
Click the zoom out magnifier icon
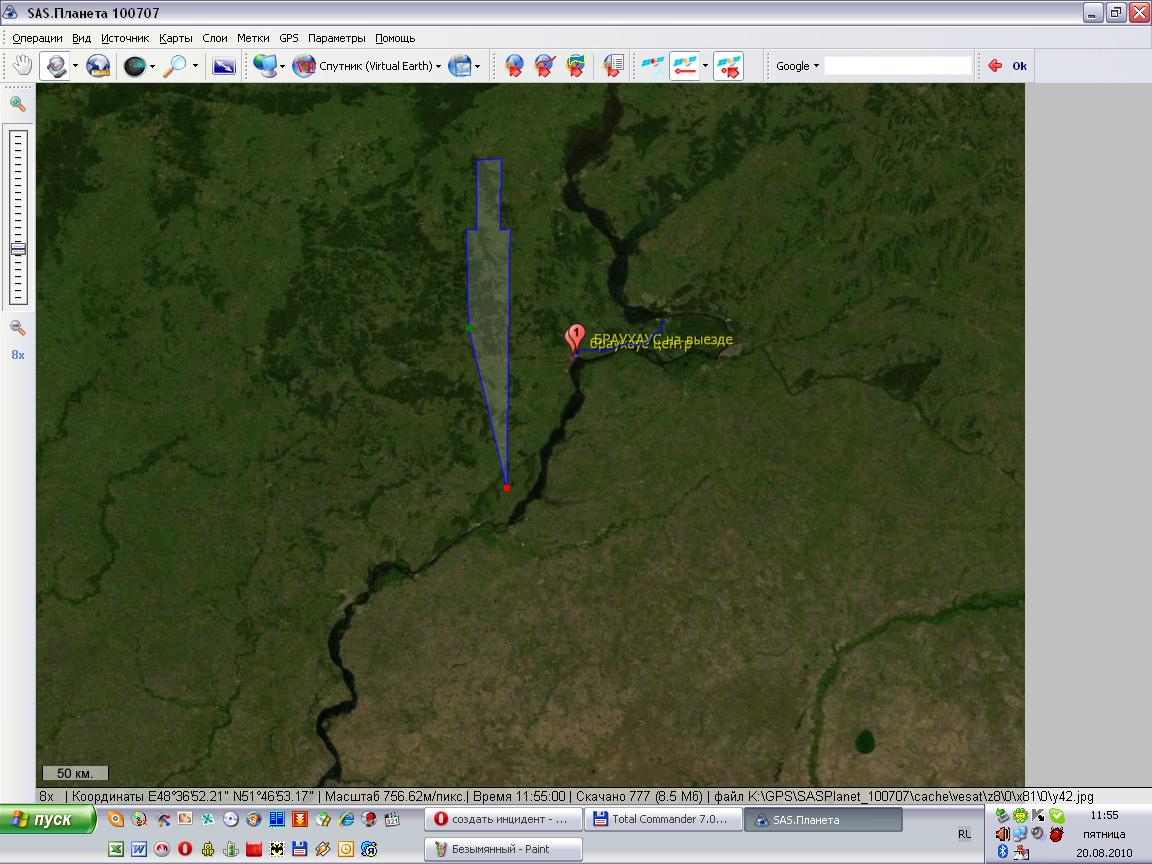[18, 328]
